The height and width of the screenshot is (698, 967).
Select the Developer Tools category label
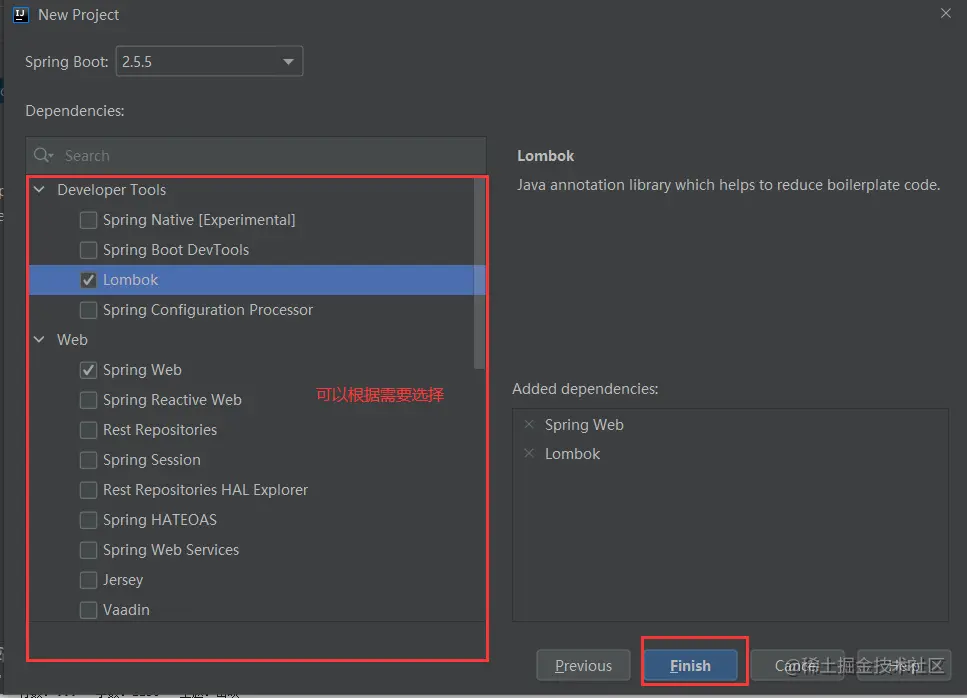click(112, 189)
